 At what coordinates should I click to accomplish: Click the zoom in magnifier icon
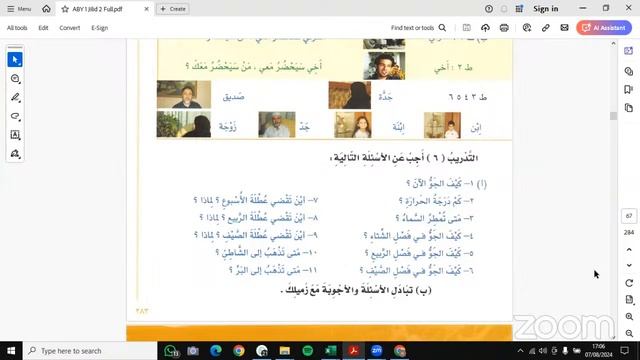(x=629, y=316)
